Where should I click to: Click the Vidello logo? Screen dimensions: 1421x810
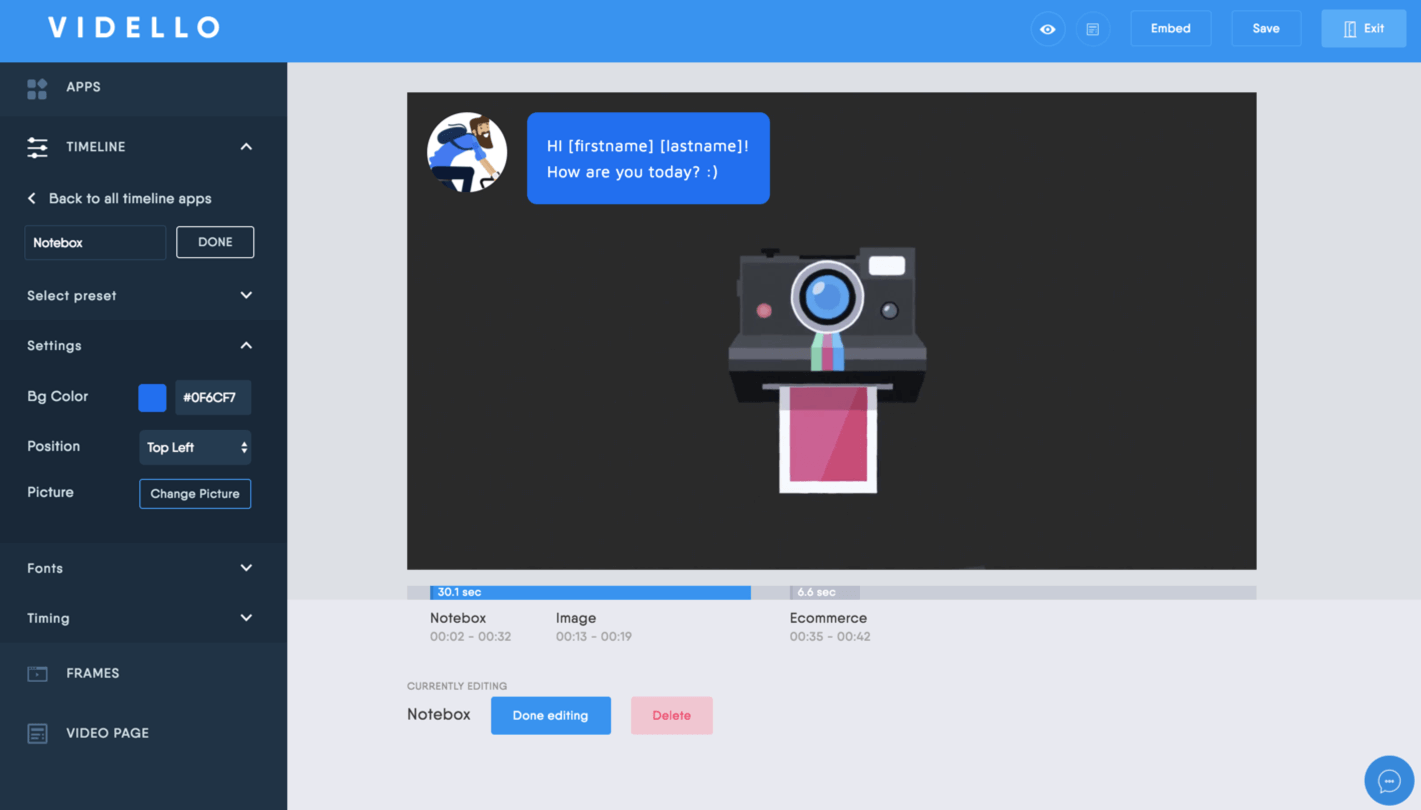[134, 28]
